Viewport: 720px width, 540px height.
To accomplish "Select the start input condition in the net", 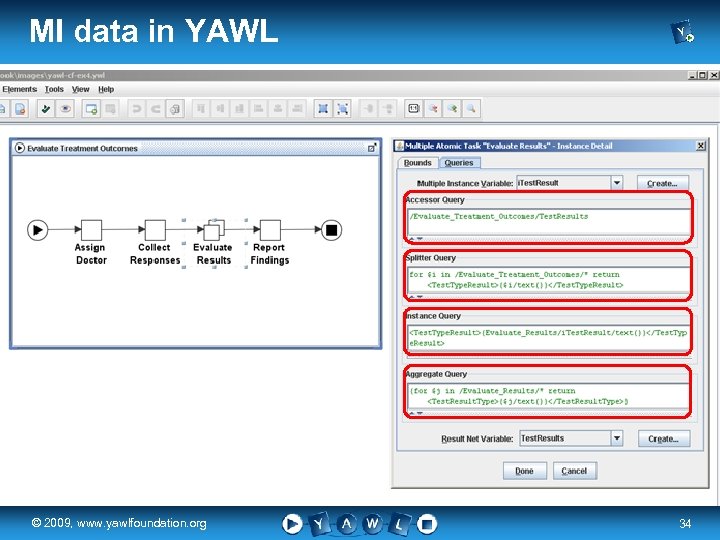I will tap(38, 230).
